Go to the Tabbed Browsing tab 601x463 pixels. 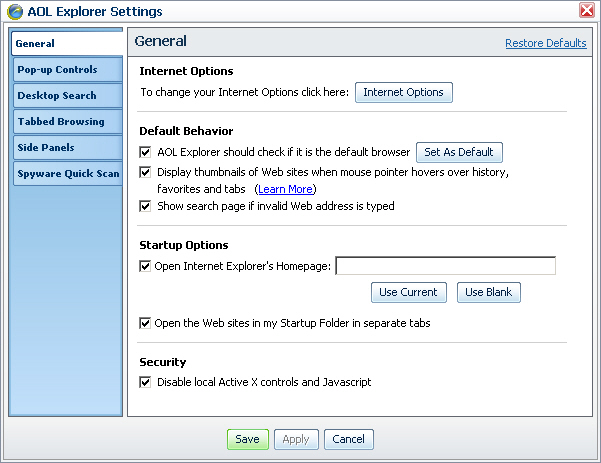pos(68,121)
